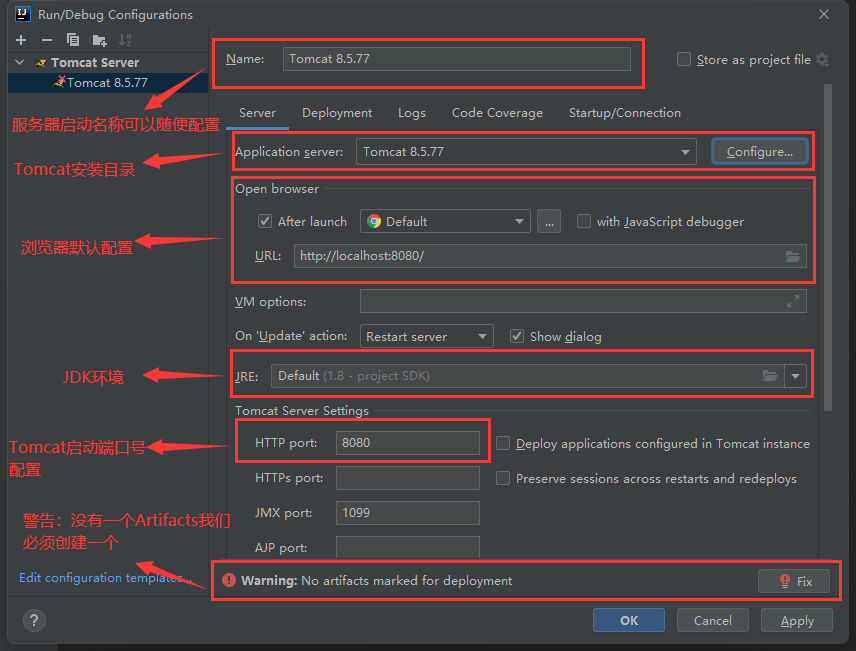
Task: Click the HTTP port field
Action: [408, 443]
